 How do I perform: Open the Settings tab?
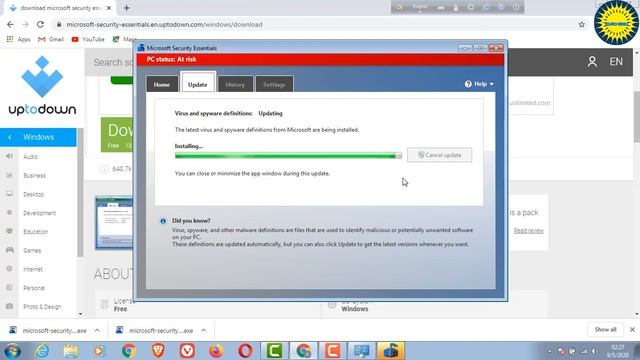pos(274,84)
